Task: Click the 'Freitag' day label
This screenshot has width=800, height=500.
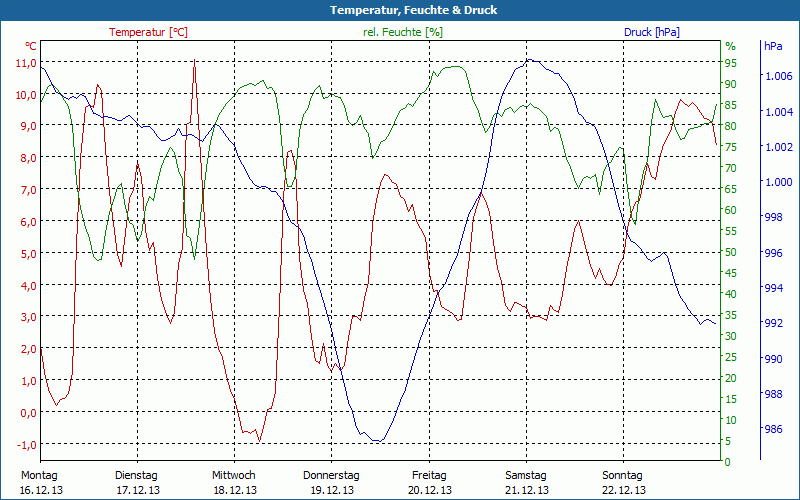Action: [x=429, y=476]
